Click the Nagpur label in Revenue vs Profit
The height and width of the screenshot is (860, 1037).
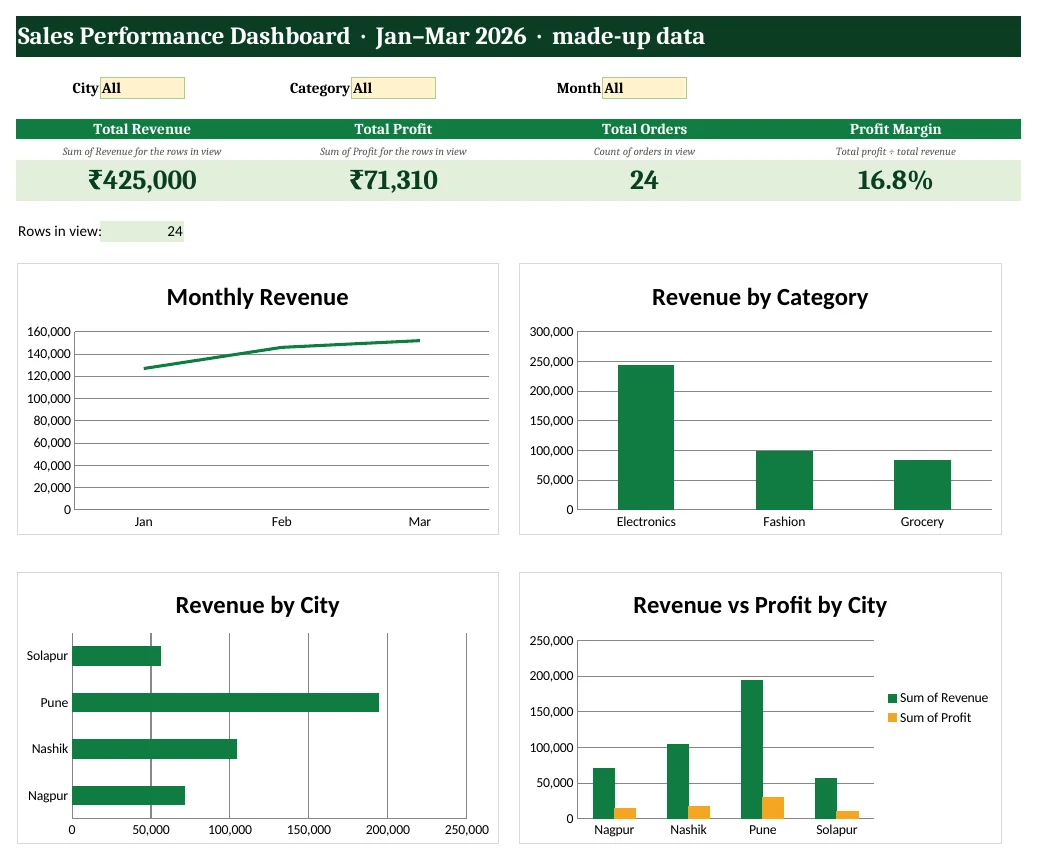(x=614, y=830)
